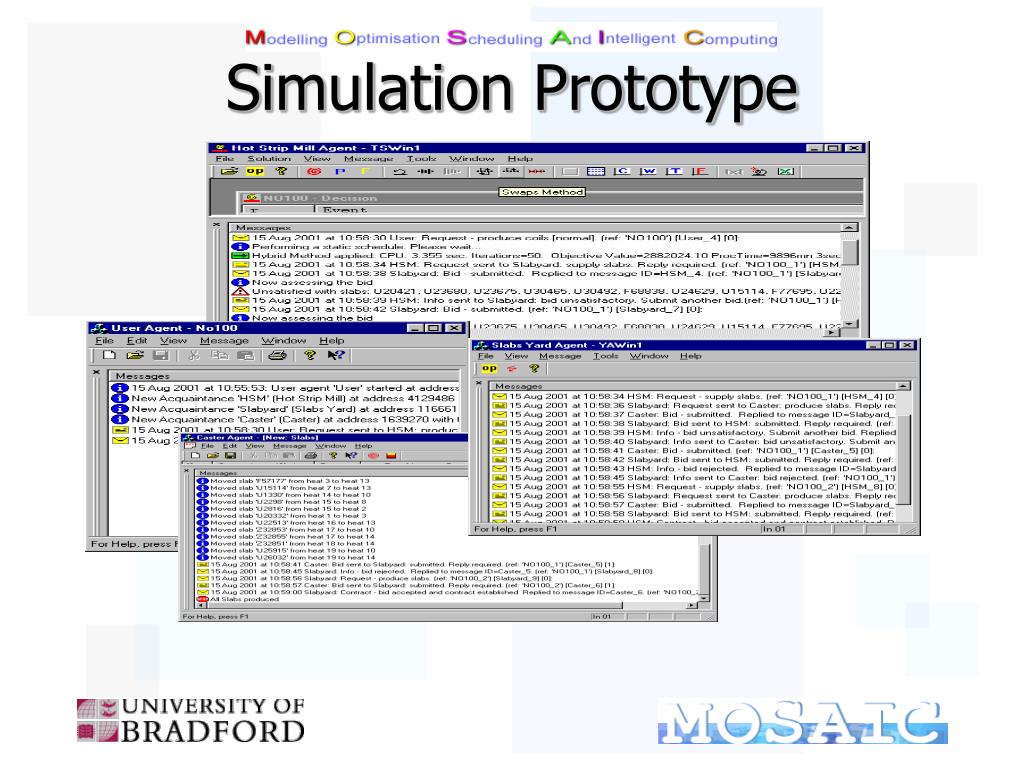Click blue P icon in Hot Strip Mill toolbar
Image resolution: width=1024 pixels, height=768 pixels.
click(x=340, y=171)
